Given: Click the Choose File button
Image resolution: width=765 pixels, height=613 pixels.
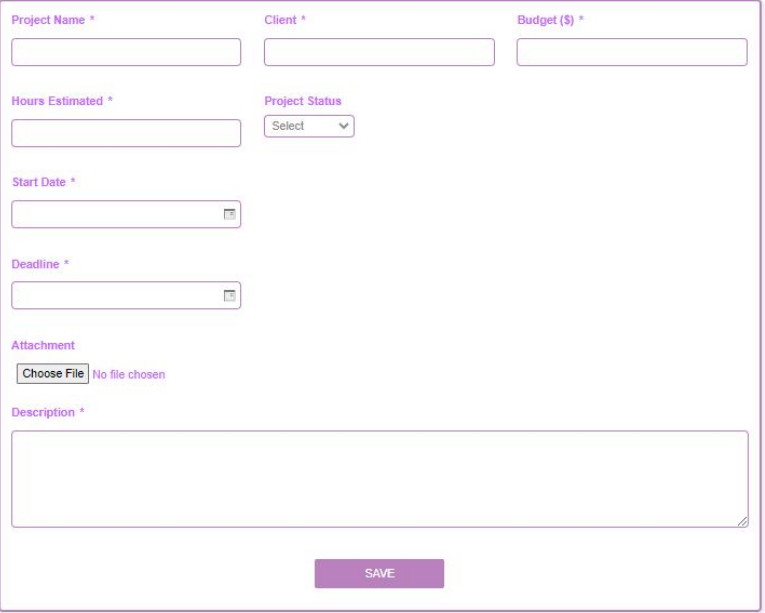Looking at the screenshot, I should click(52, 374).
